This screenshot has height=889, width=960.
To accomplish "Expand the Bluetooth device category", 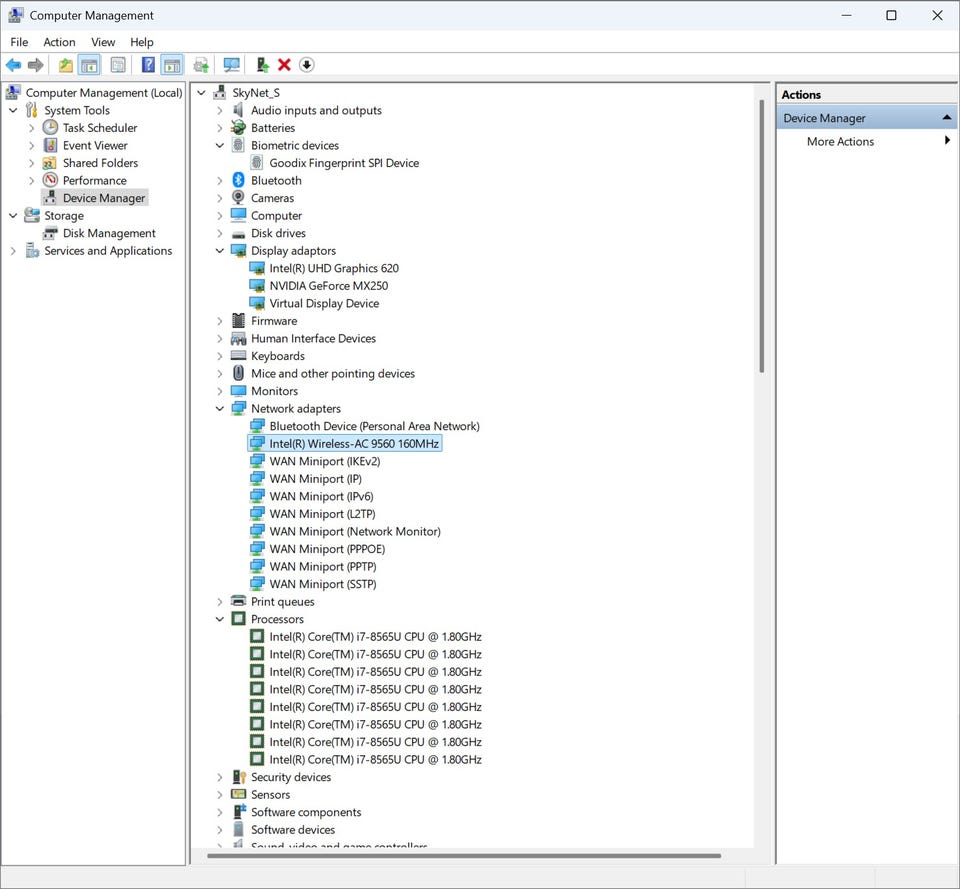I will click(x=220, y=181).
